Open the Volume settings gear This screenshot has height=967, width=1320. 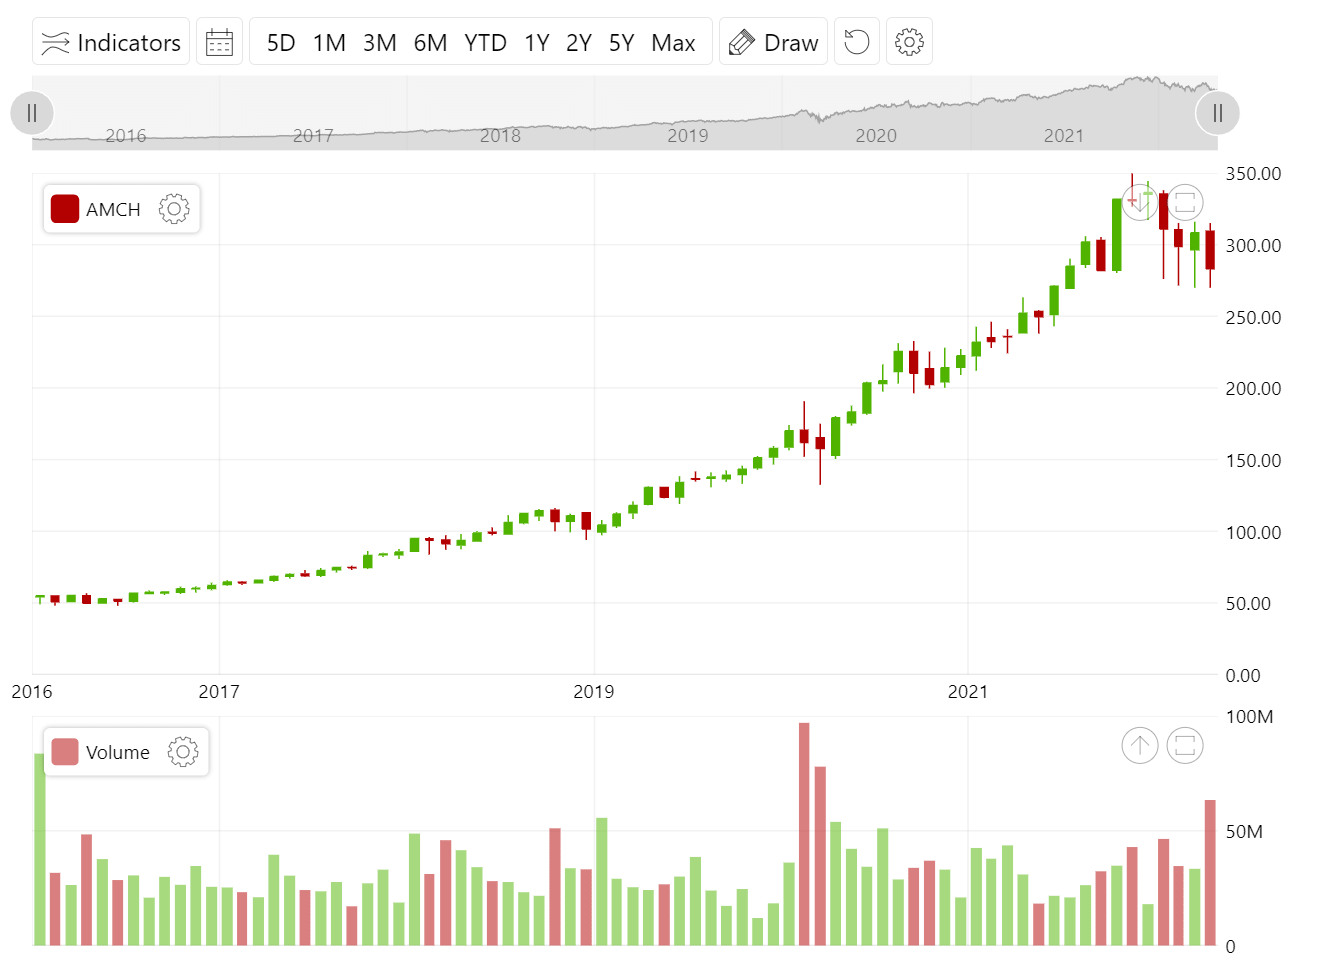click(x=182, y=752)
